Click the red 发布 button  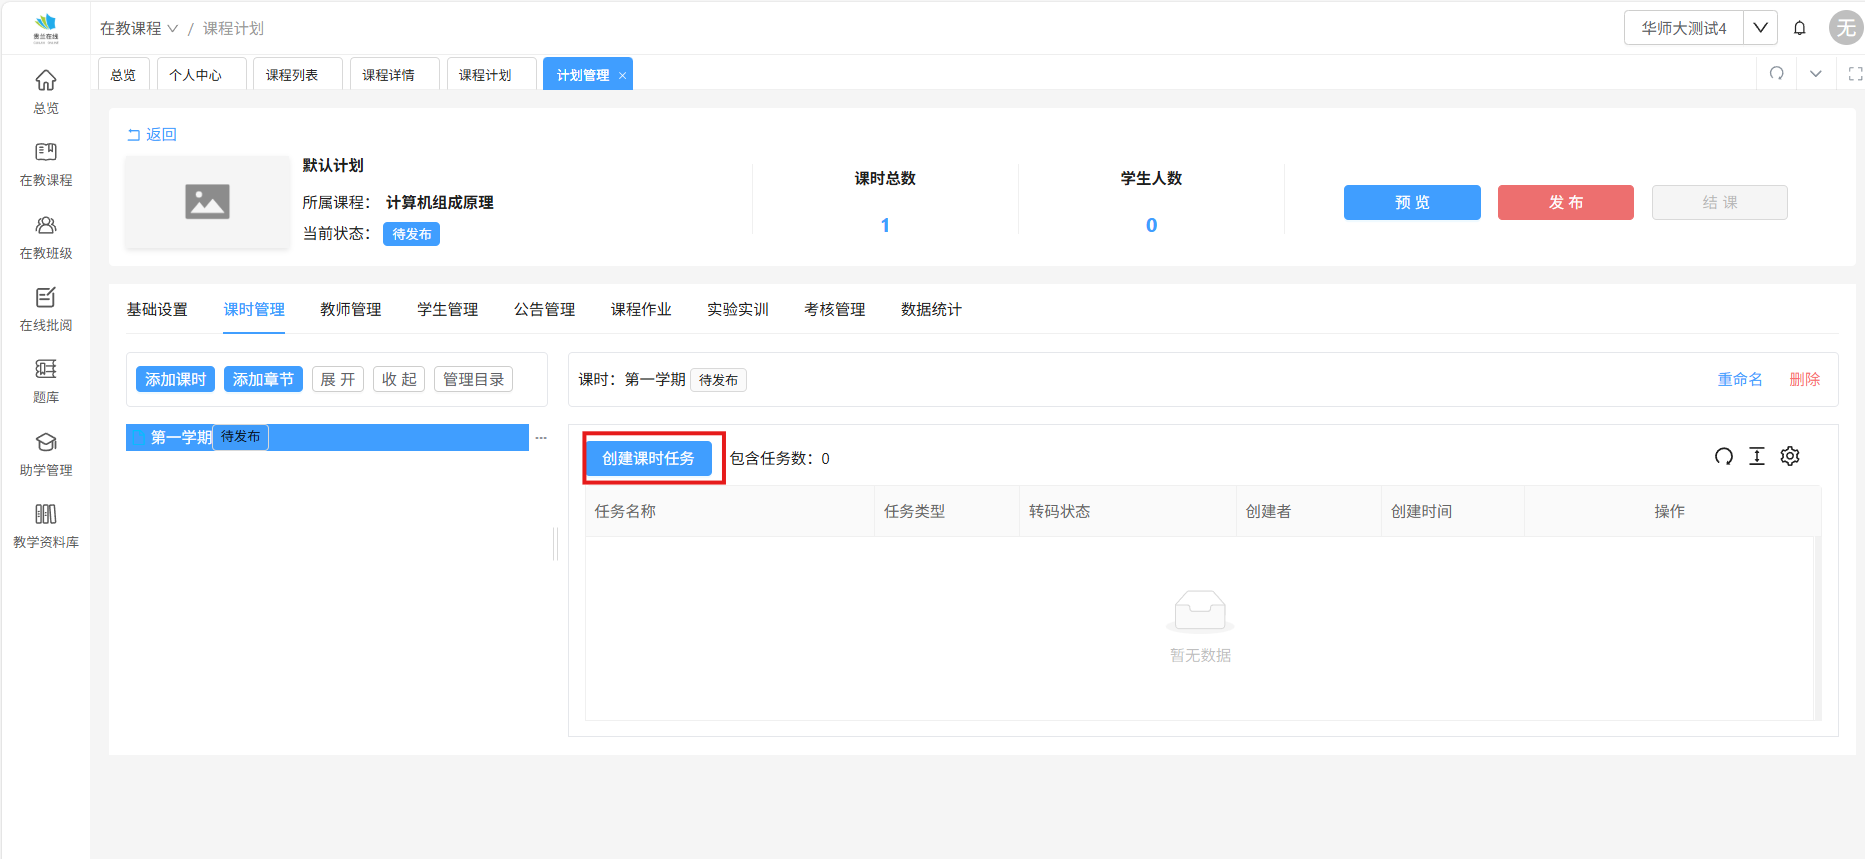(1565, 202)
